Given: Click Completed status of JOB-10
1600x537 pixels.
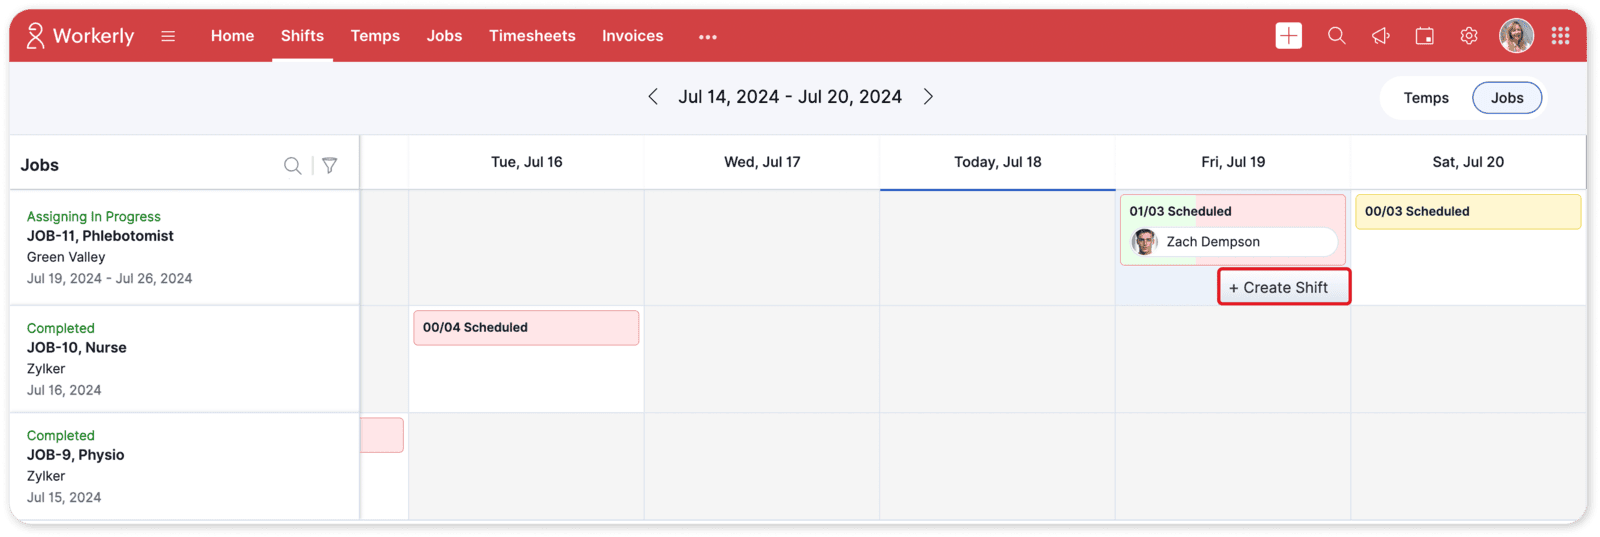Looking at the screenshot, I should point(61,328).
